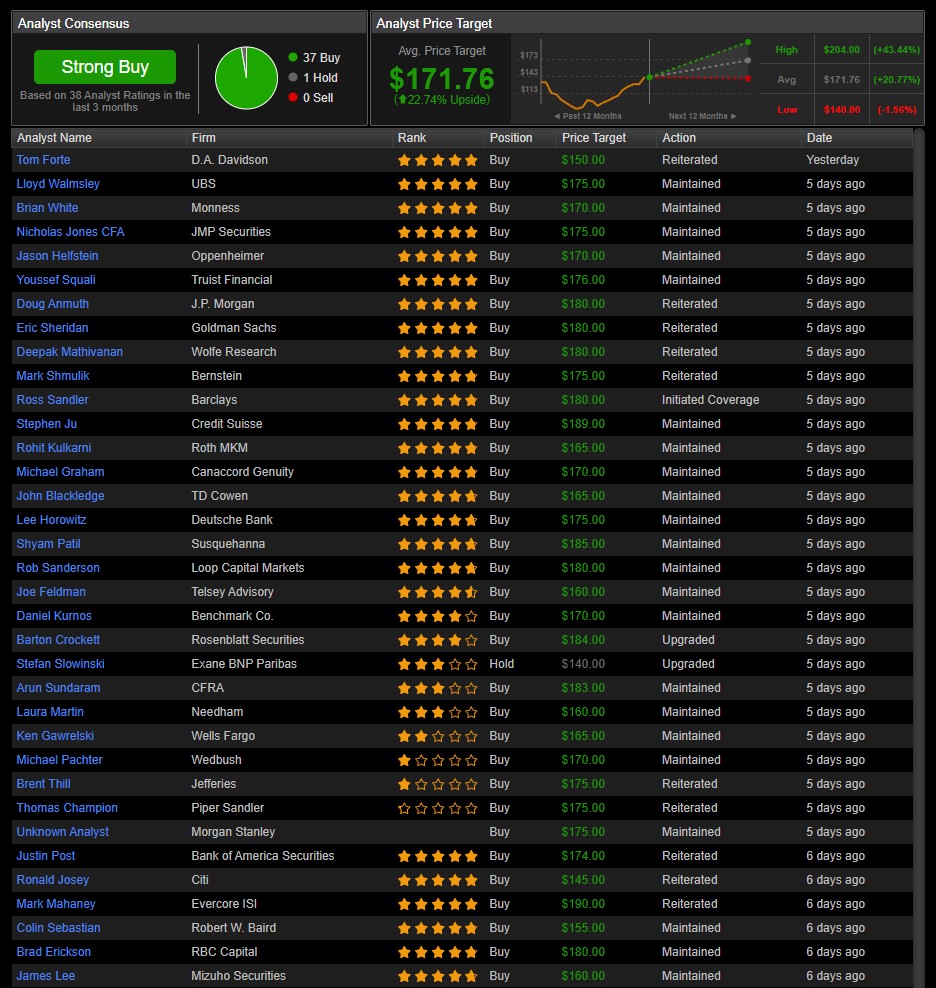Sort by the Analyst Name column header

[x=54, y=137]
